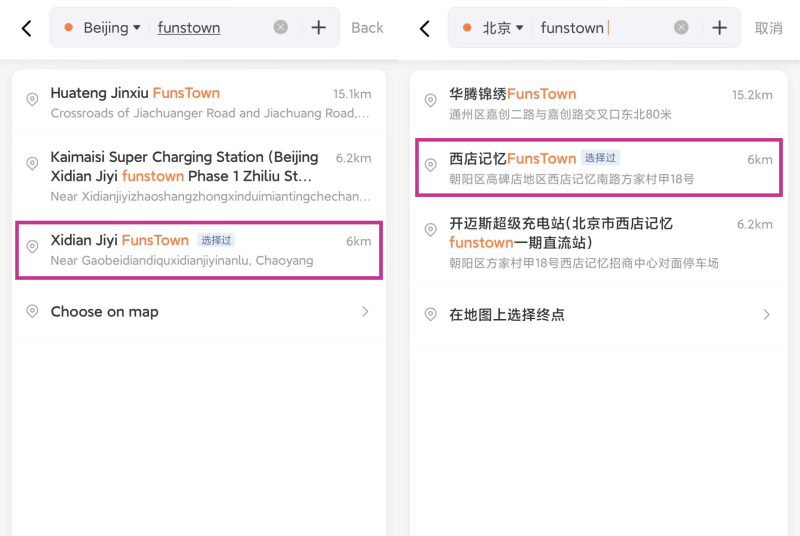
Task: Click the chevron on 在地图上选择终点
Action: point(766,315)
